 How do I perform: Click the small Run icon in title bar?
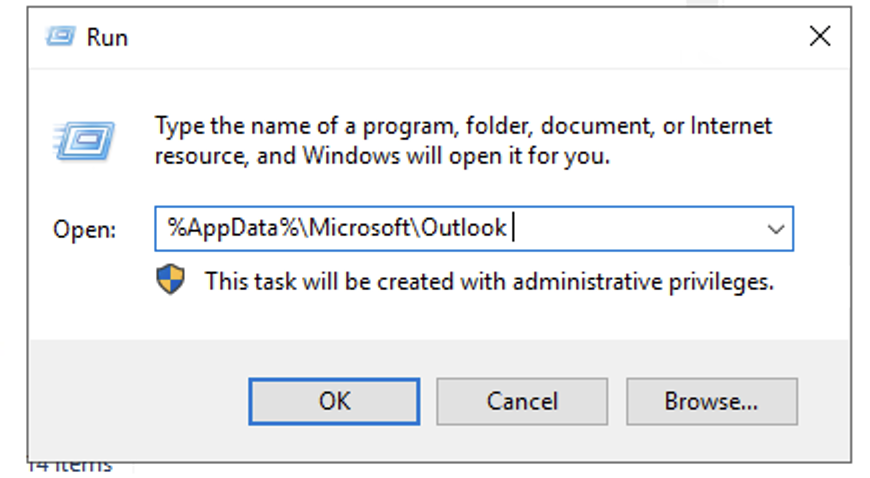[x=60, y=38]
